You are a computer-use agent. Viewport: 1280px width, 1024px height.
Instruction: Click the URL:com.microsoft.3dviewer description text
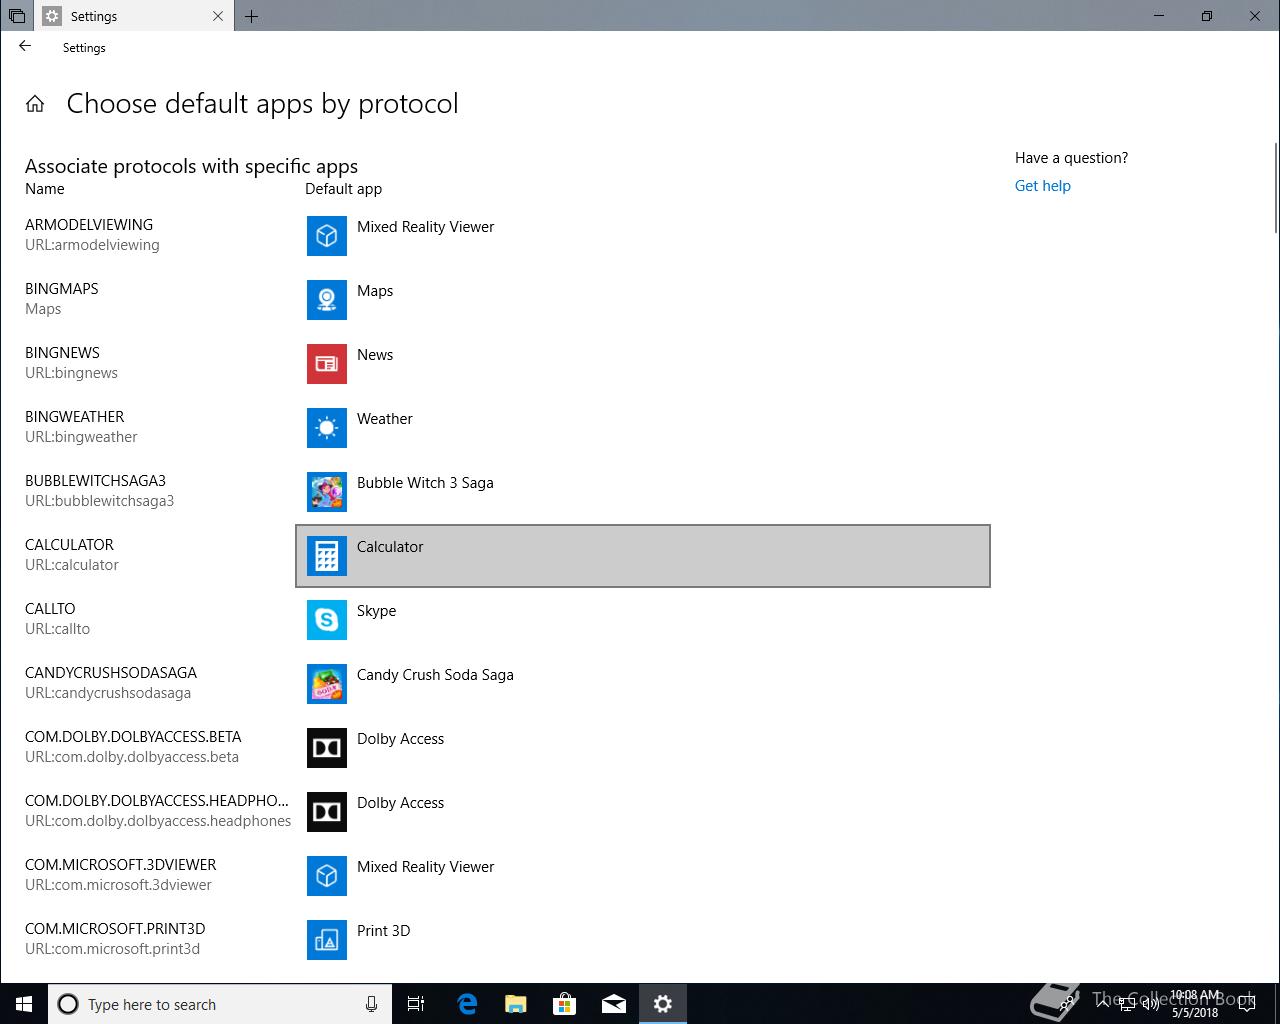(118, 885)
